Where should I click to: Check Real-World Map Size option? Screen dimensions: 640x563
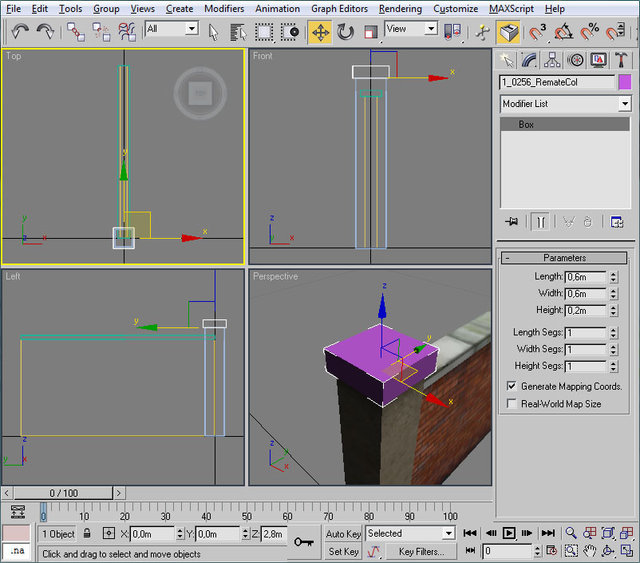512,404
